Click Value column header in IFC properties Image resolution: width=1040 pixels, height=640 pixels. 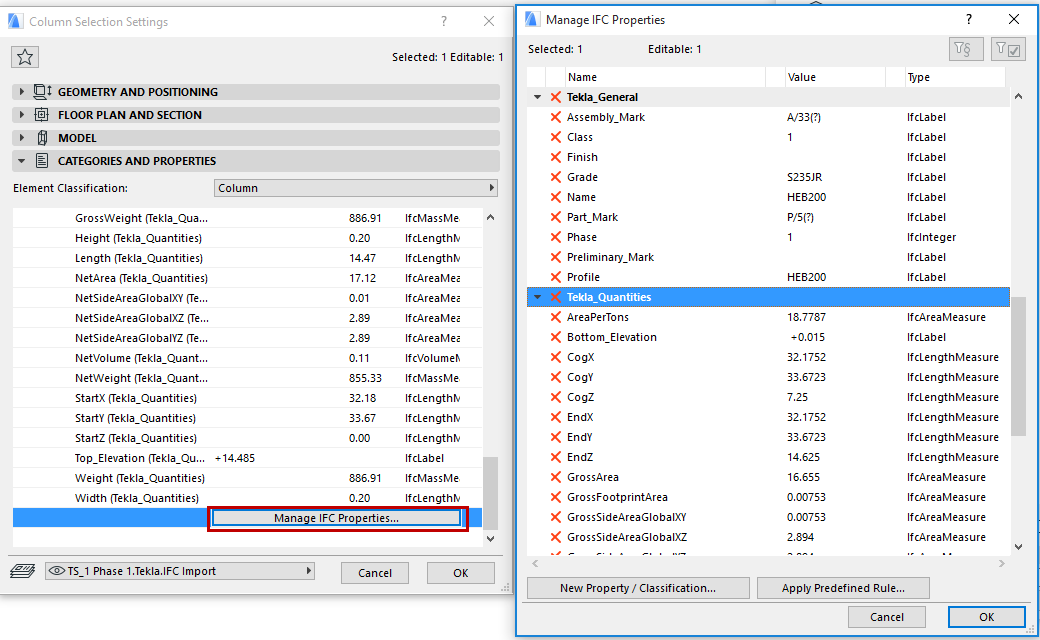coord(835,77)
